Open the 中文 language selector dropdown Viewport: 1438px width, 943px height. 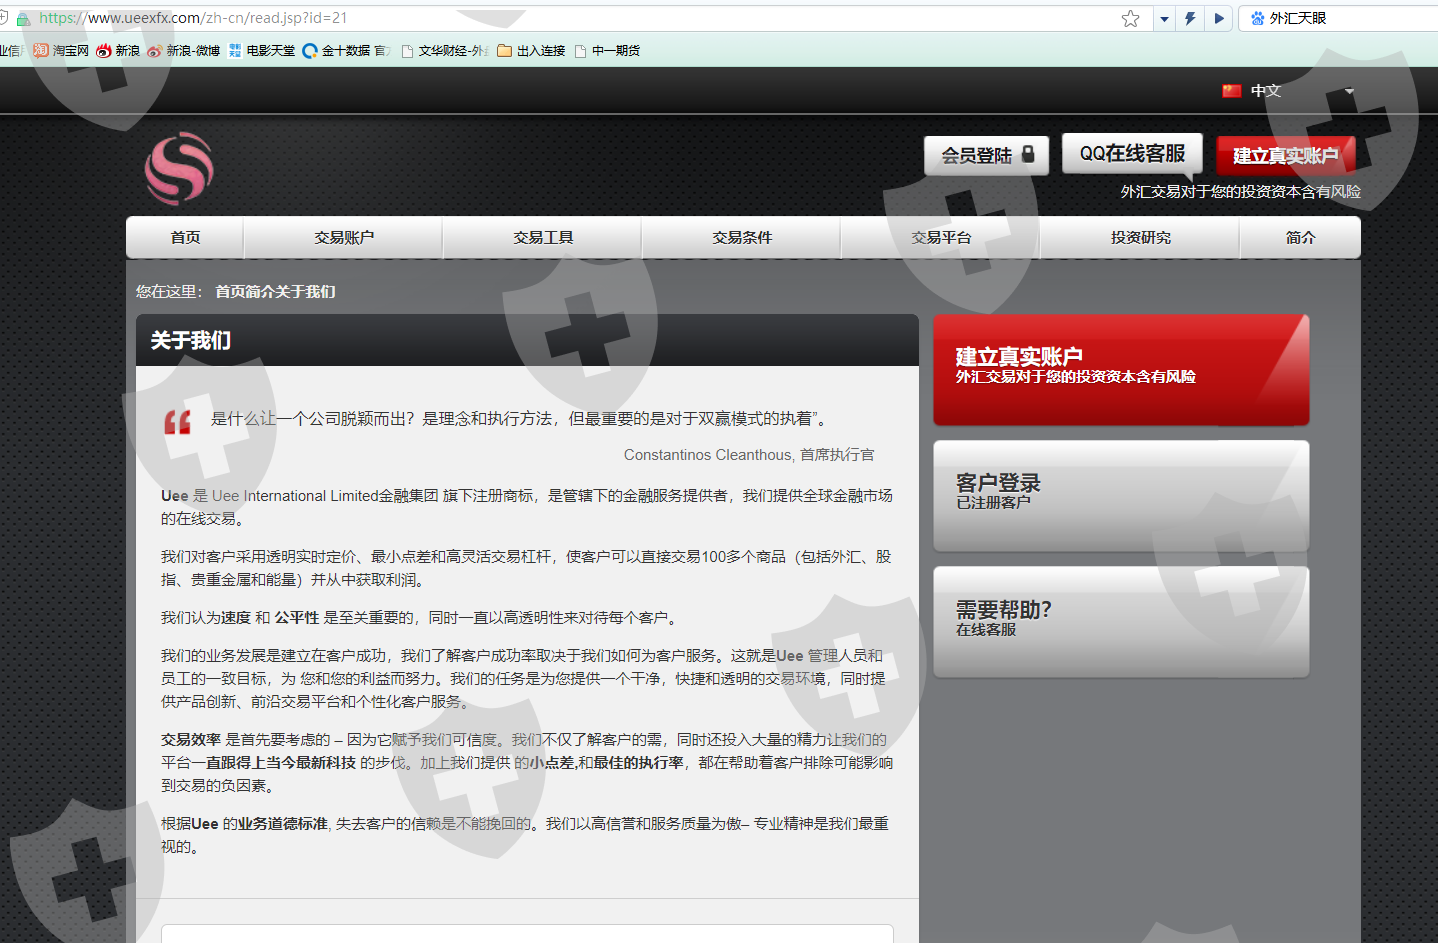[1287, 91]
